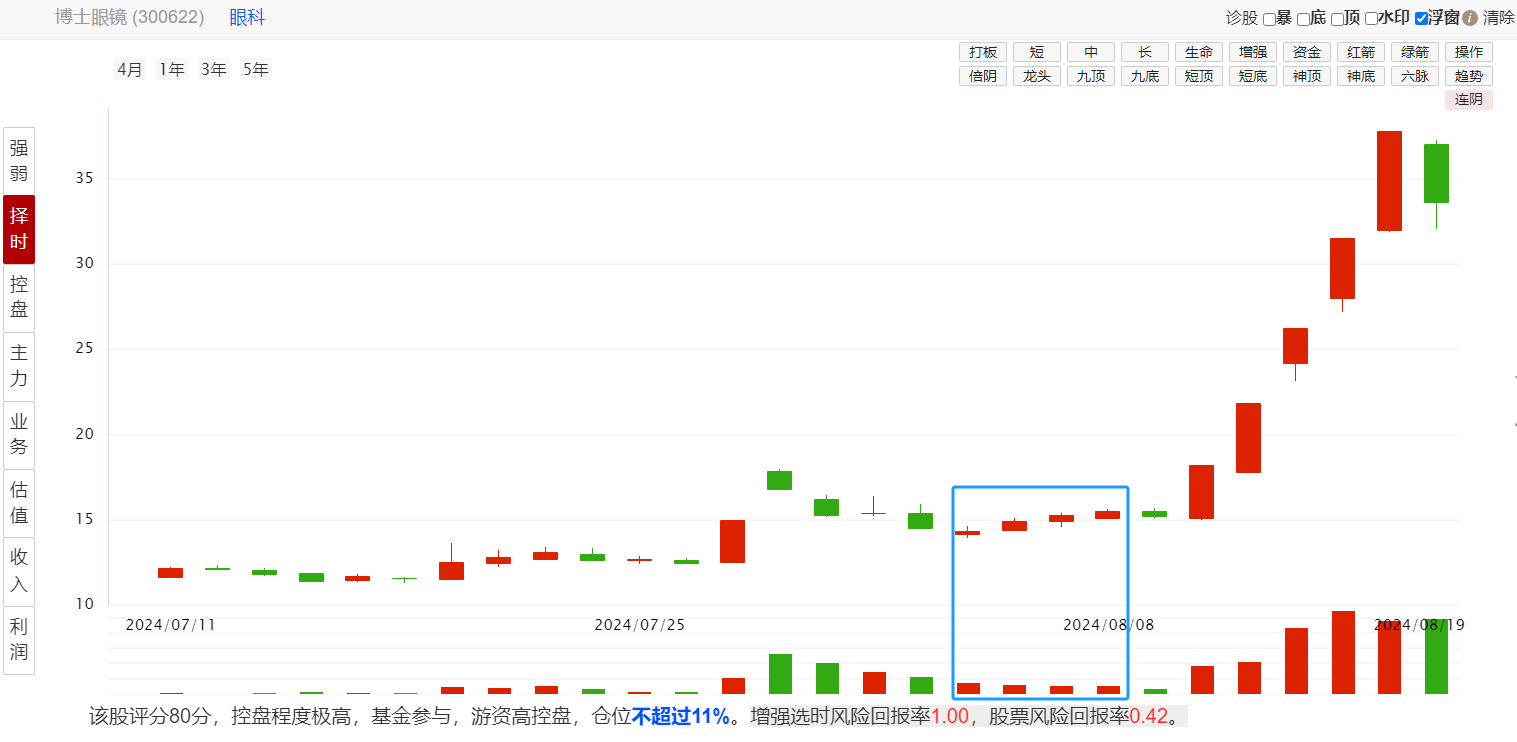Click the 短顶 indicator button
1517x742 pixels.
(x=1199, y=76)
